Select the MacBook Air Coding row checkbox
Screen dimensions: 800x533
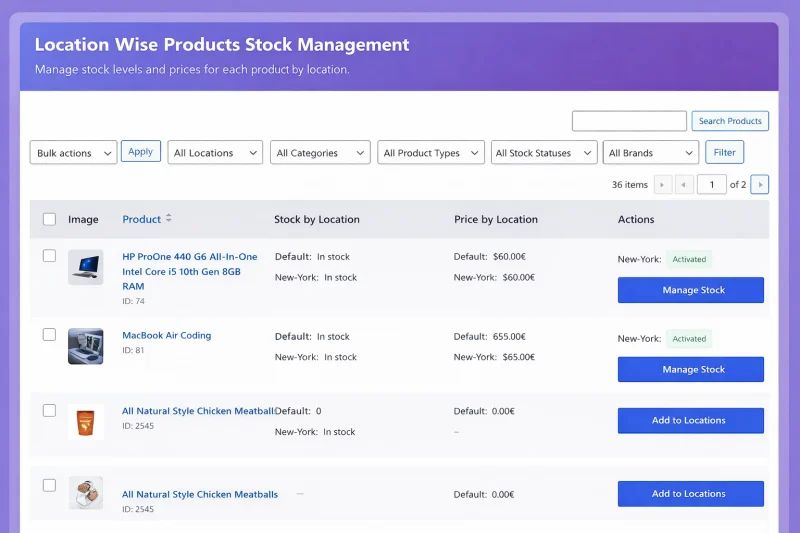49,335
